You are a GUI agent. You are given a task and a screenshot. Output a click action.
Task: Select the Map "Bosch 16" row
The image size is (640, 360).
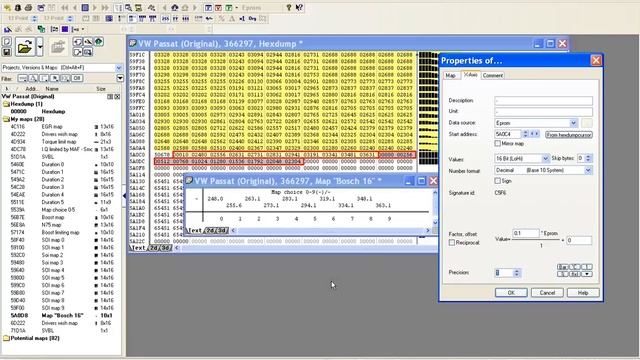tap(61, 316)
